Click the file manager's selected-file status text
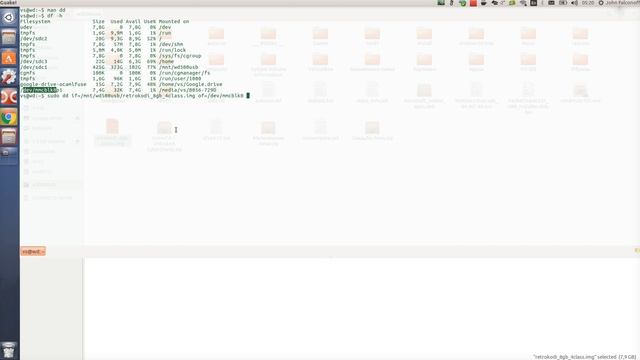The height and width of the screenshot is (360, 640). click(585, 357)
